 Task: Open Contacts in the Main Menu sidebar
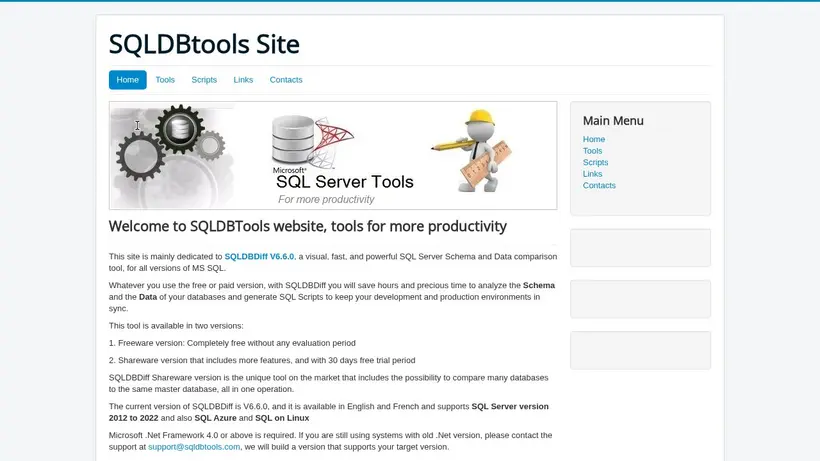click(599, 185)
